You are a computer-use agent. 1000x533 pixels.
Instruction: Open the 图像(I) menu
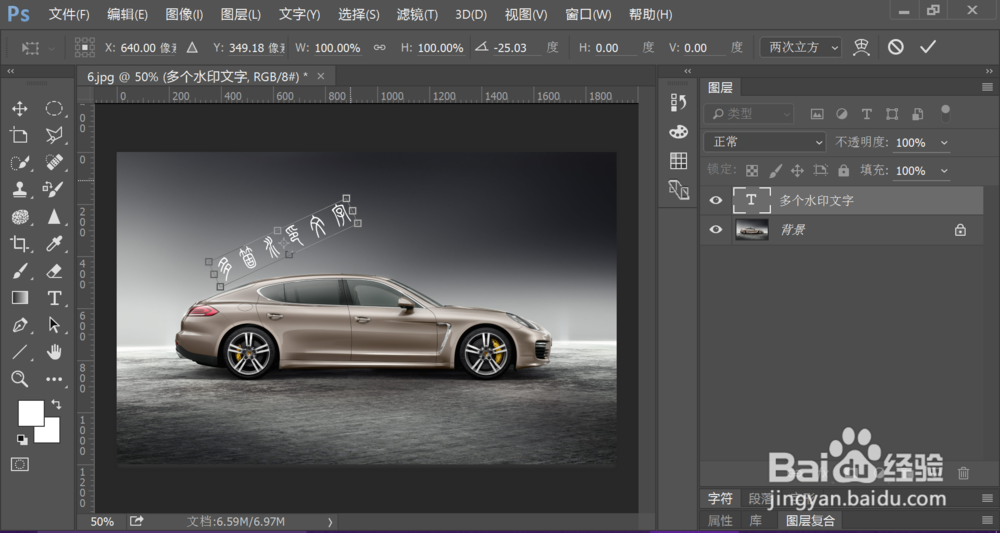[x=184, y=14]
